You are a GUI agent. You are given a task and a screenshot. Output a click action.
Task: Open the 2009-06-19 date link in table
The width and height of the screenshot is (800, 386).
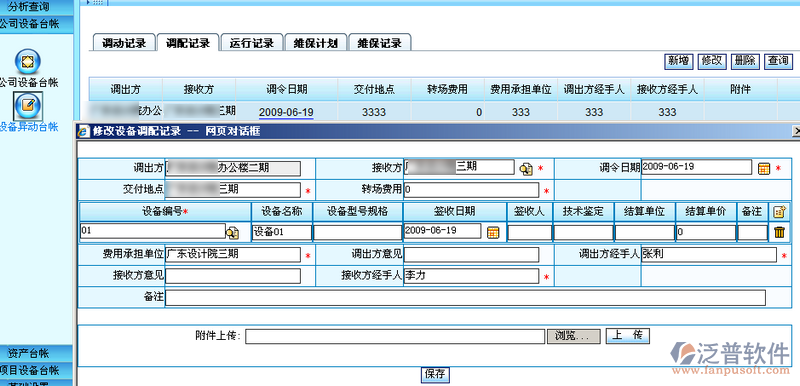tap(286, 112)
